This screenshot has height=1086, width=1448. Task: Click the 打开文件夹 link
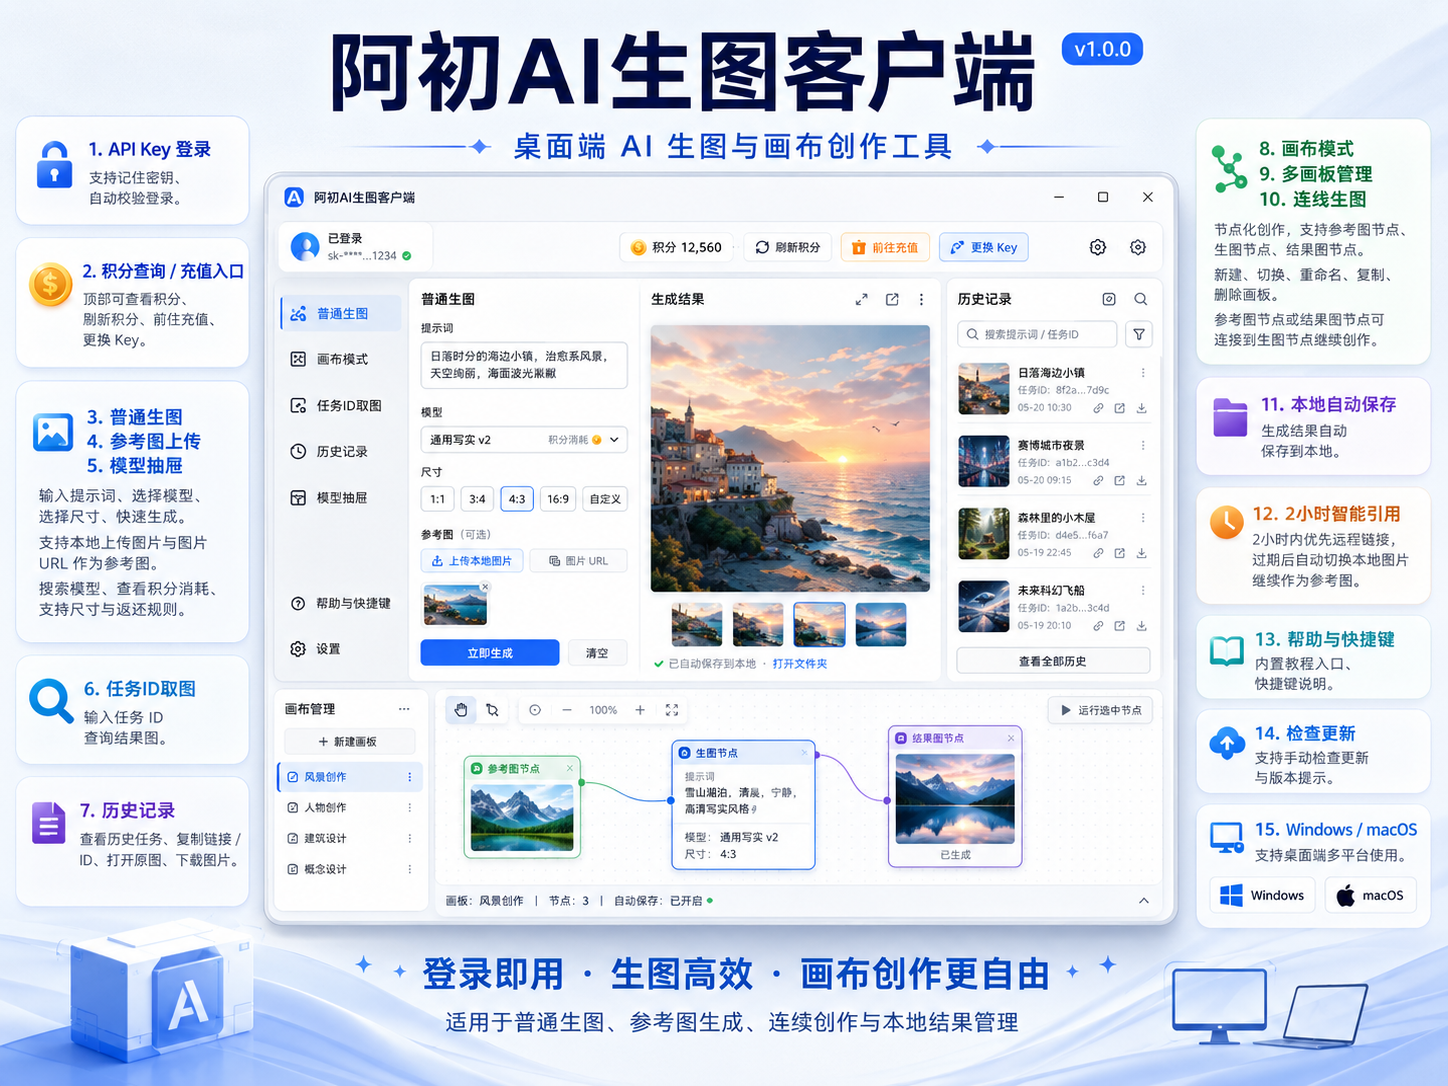[x=800, y=663]
